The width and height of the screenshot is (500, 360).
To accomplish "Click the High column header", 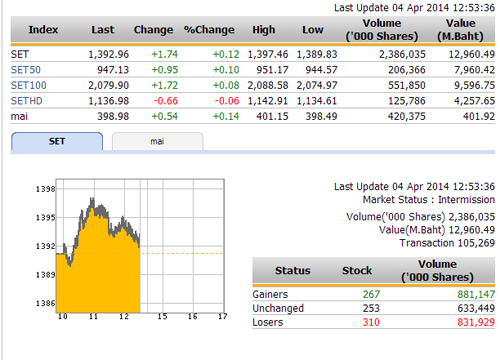I will [264, 30].
